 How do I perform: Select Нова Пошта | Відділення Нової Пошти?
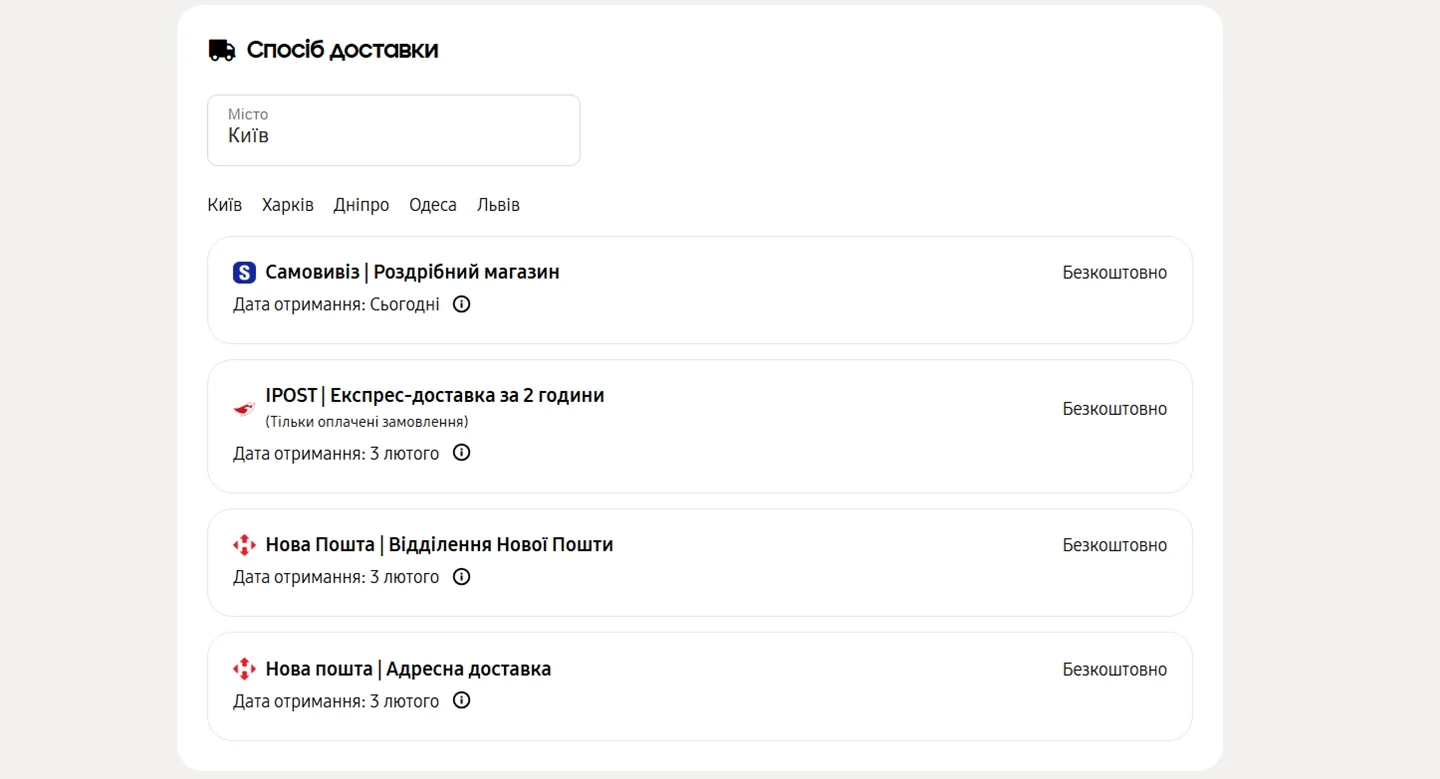(439, 545)
